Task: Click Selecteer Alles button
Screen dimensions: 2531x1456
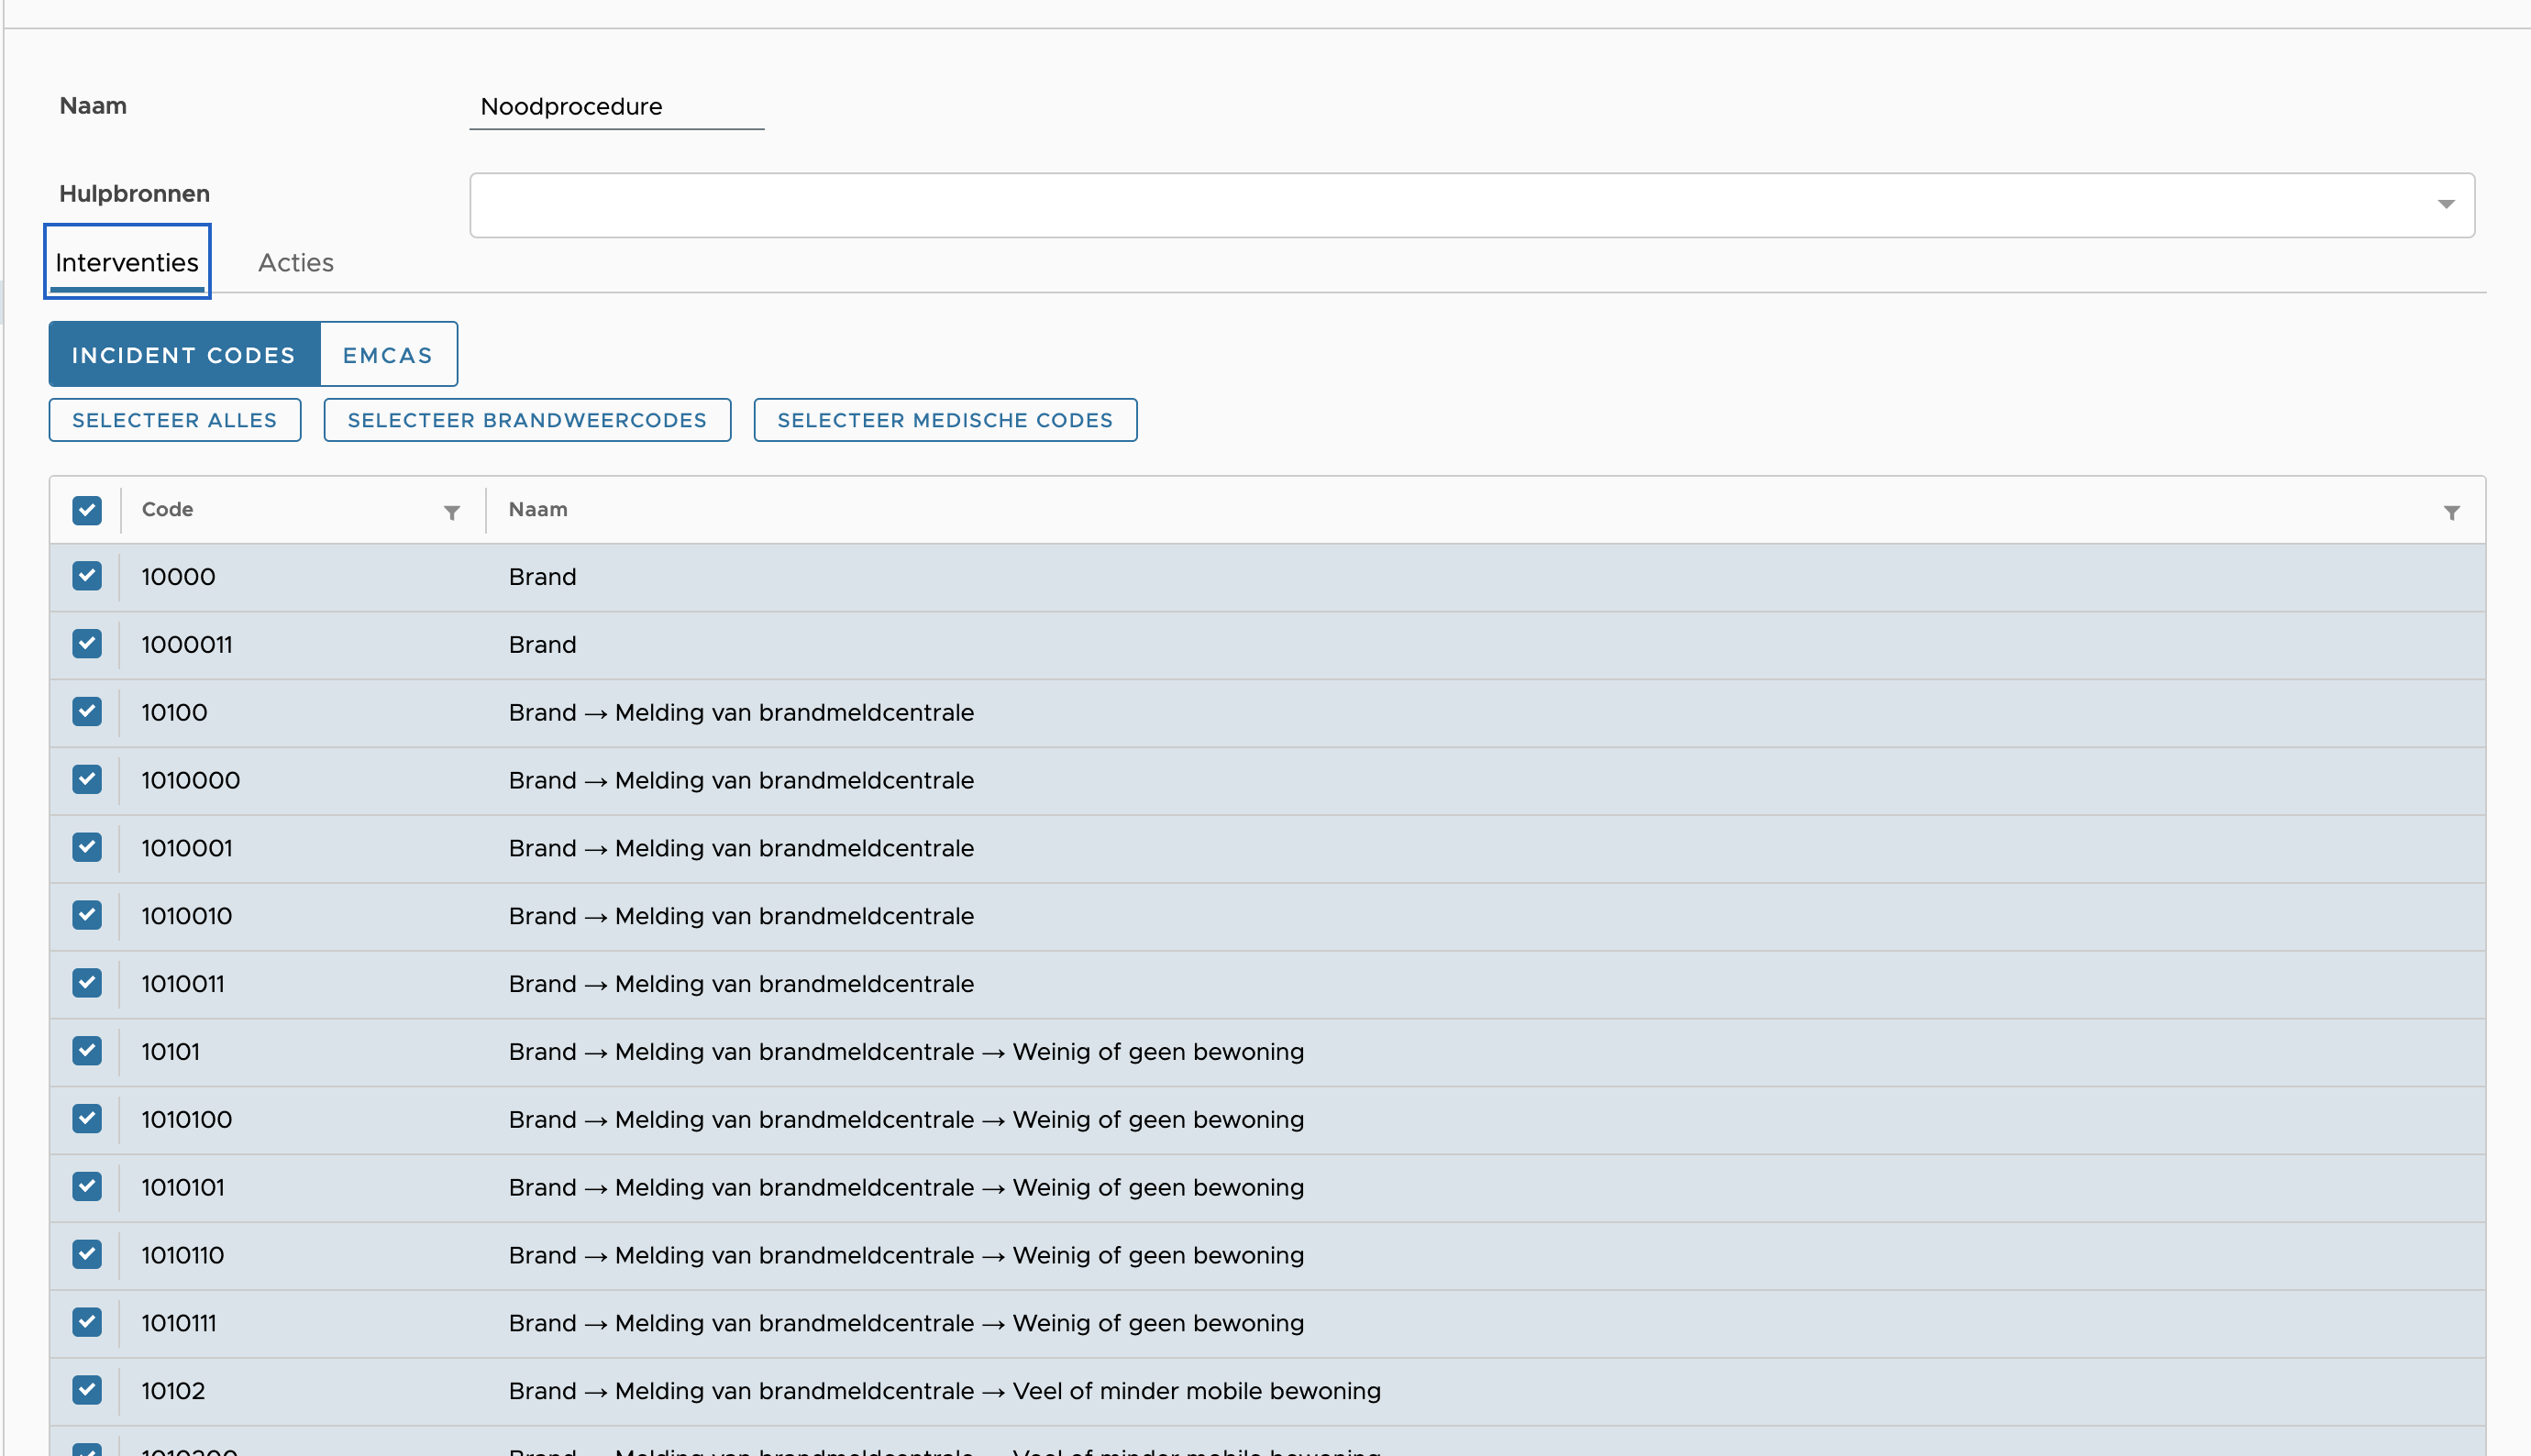Action: click(174, 420)
